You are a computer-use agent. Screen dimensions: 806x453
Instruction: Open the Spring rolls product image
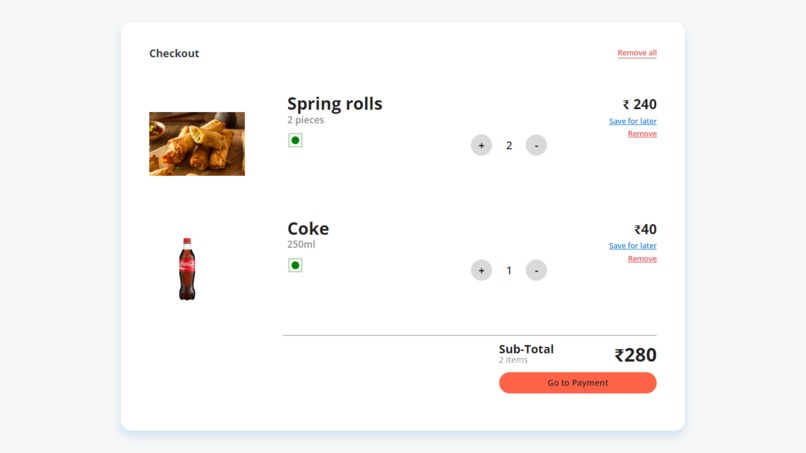pyautogui.click(x=197, y=144)
